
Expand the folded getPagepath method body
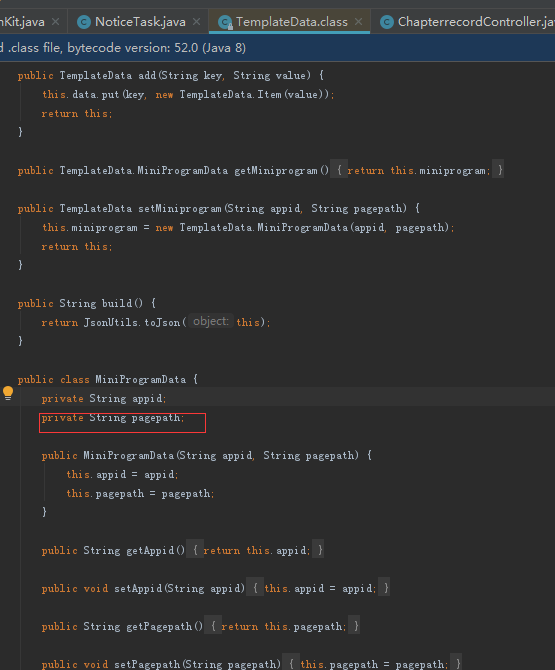tap(213, 626)
